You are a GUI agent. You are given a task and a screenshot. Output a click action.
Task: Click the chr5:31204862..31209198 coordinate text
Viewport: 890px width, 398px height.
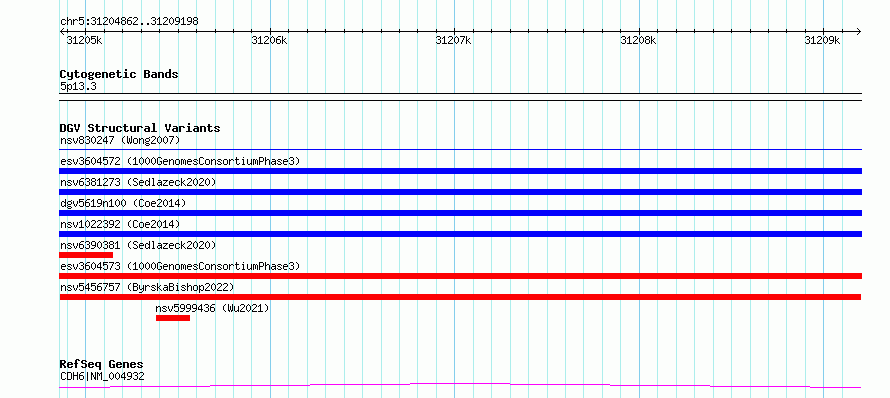click(129, 22)
